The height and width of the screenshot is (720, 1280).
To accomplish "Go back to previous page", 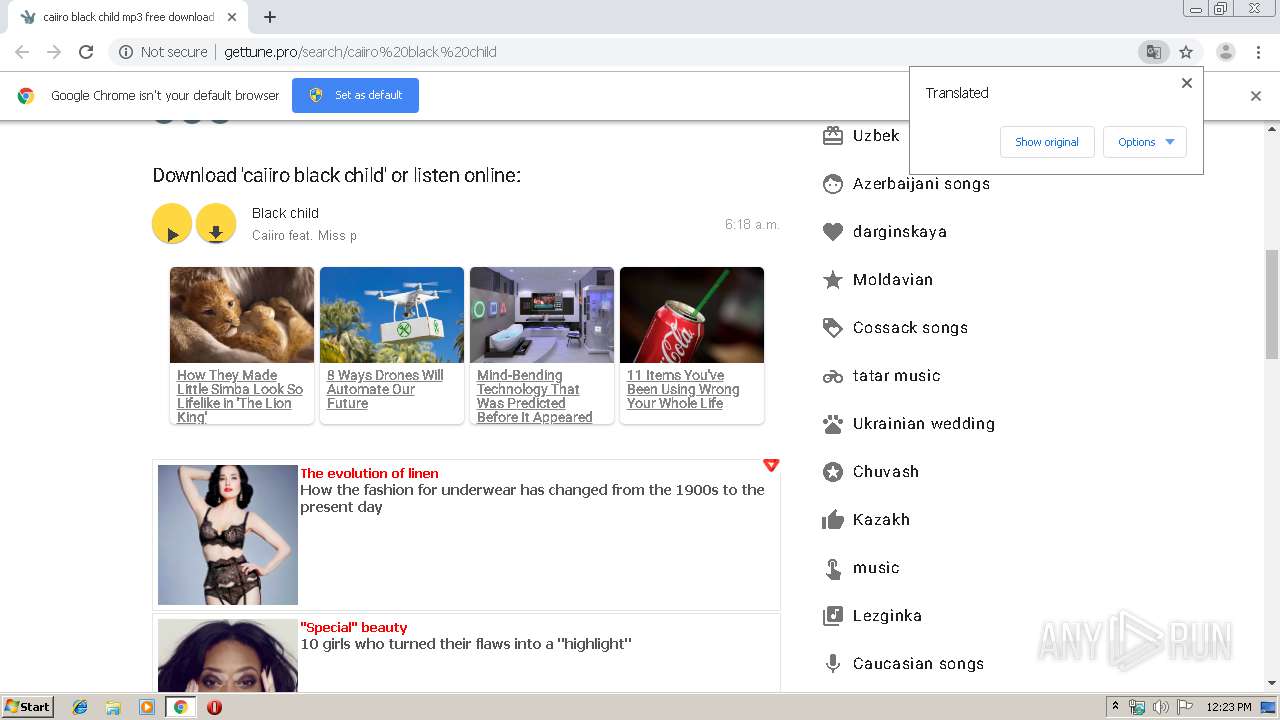I will (x=22, y=52).
